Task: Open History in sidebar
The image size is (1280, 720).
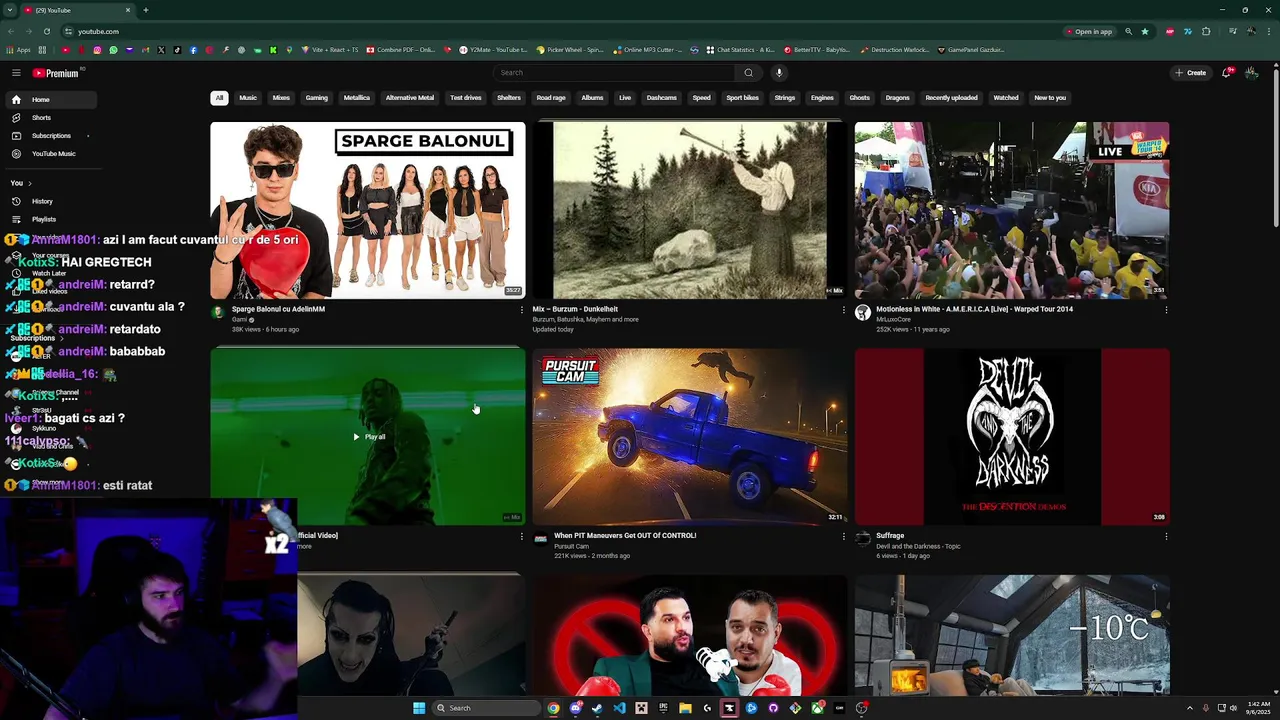Action: [50, 201]
